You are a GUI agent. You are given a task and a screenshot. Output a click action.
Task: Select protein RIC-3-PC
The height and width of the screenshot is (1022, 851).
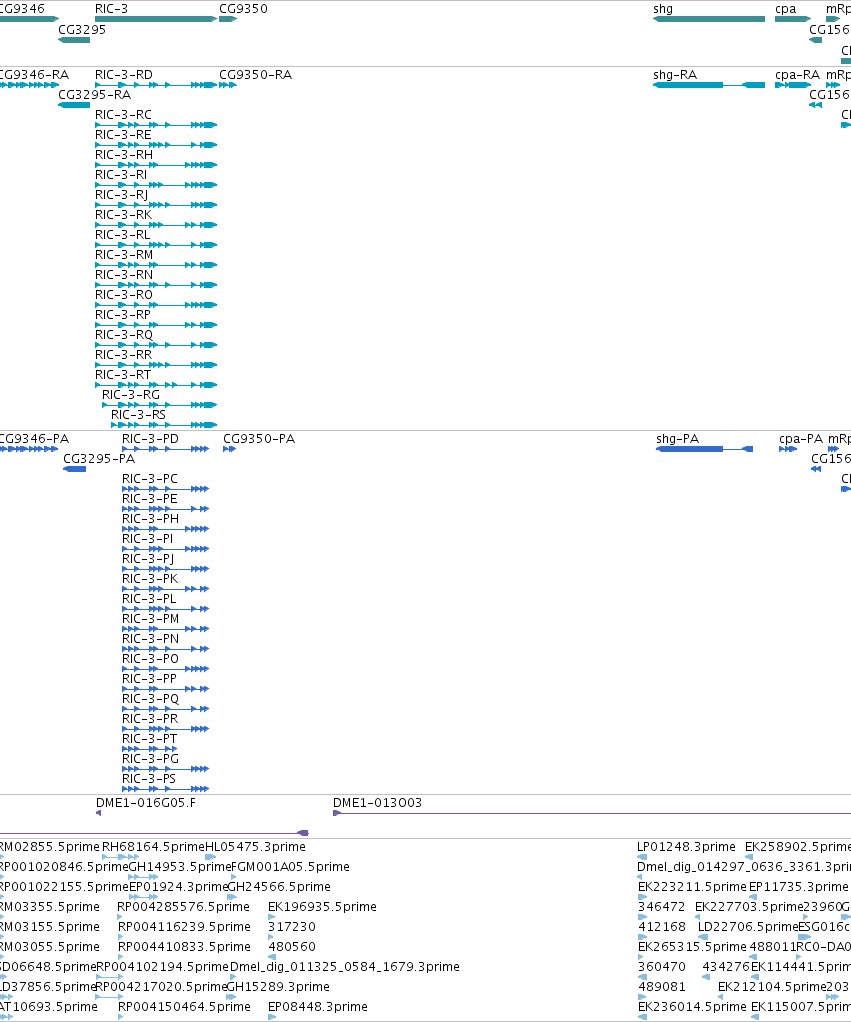coord(166,488)
